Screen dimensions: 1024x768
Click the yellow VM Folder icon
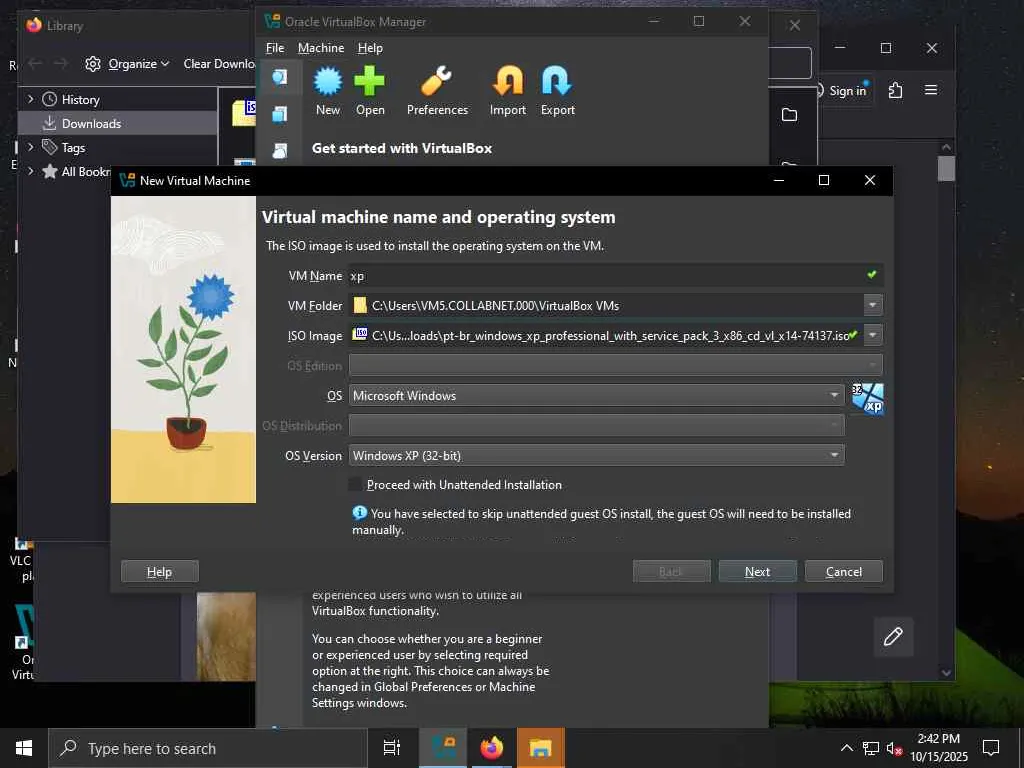click(360, 305)
